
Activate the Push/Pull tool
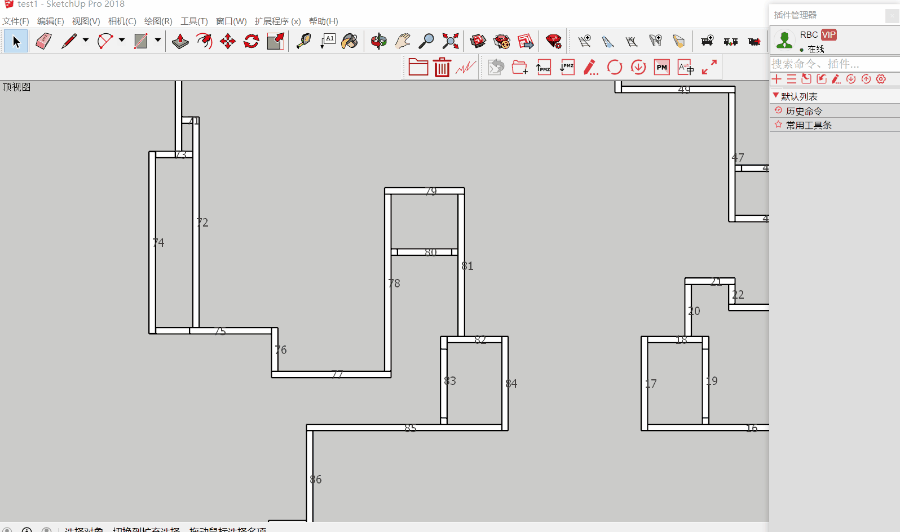pyautogui.click(x=180, y=41)
